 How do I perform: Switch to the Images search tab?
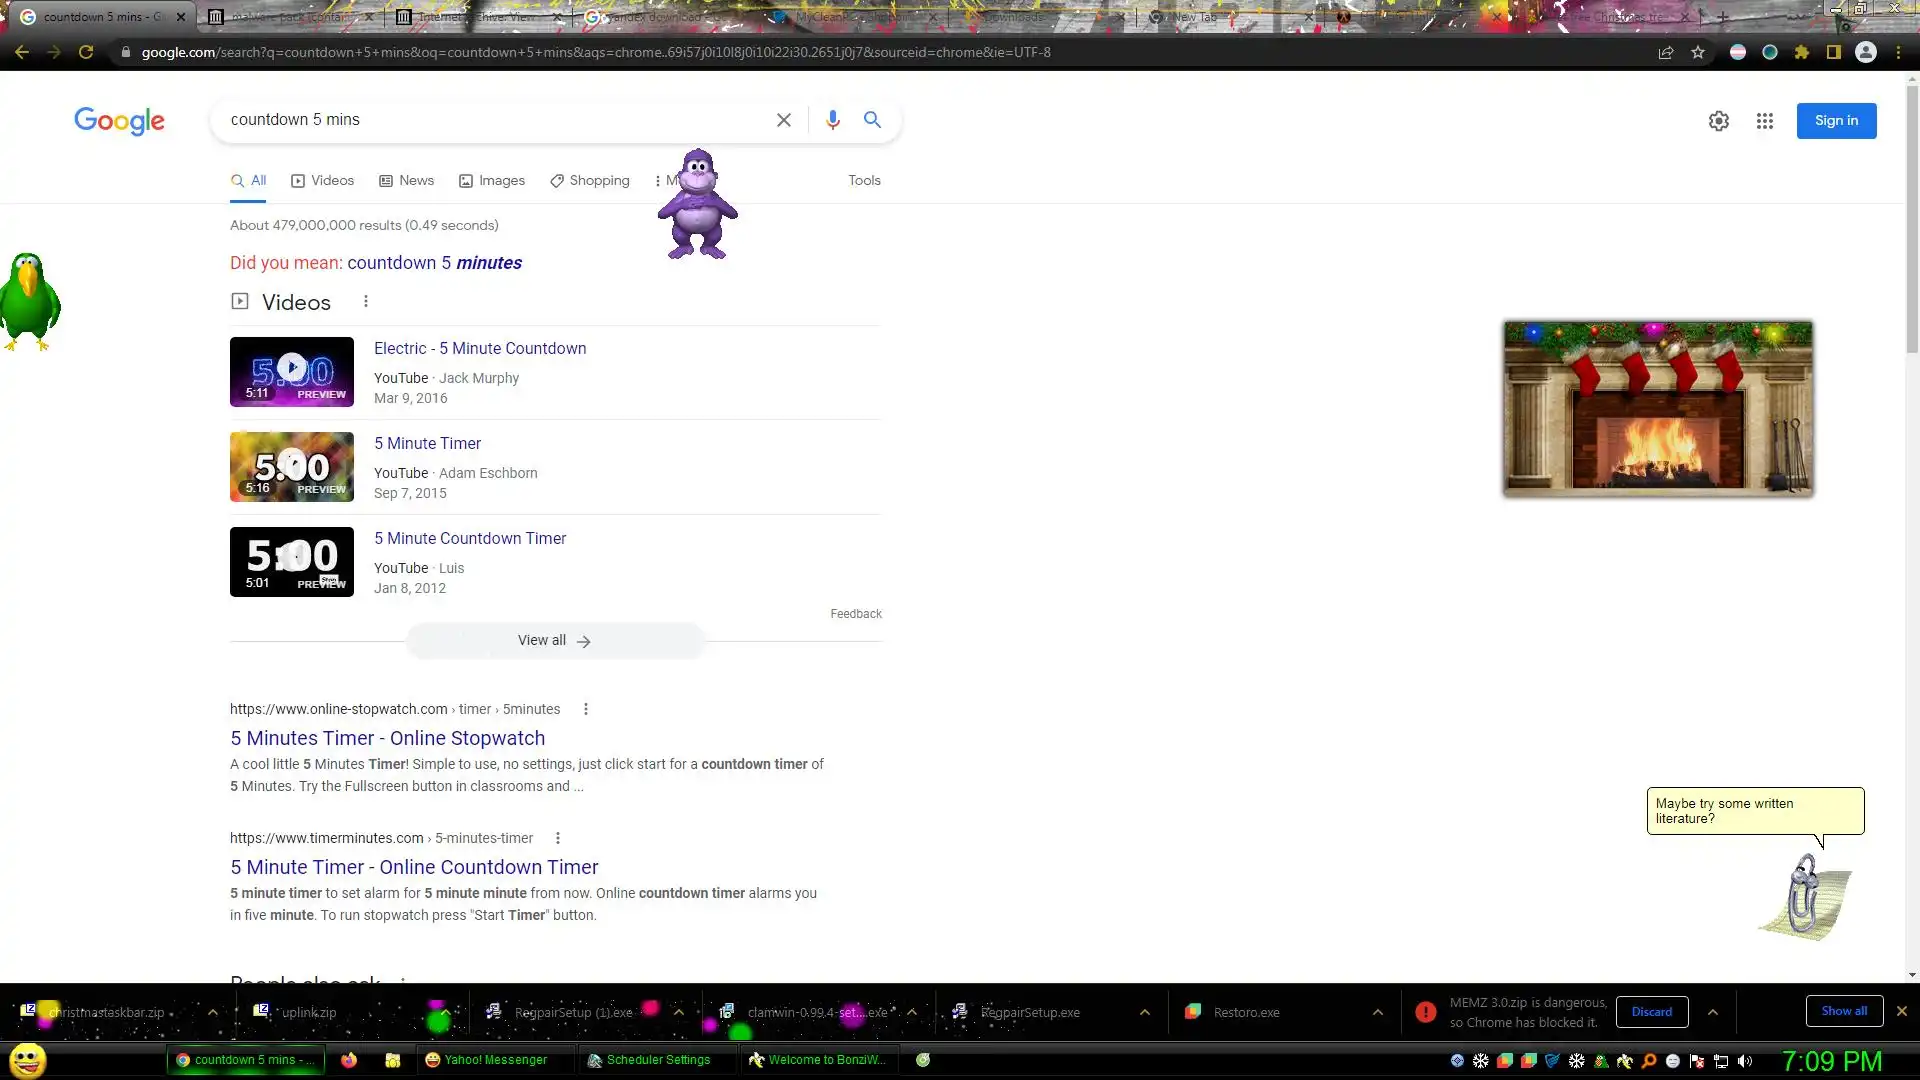point(492,181)
